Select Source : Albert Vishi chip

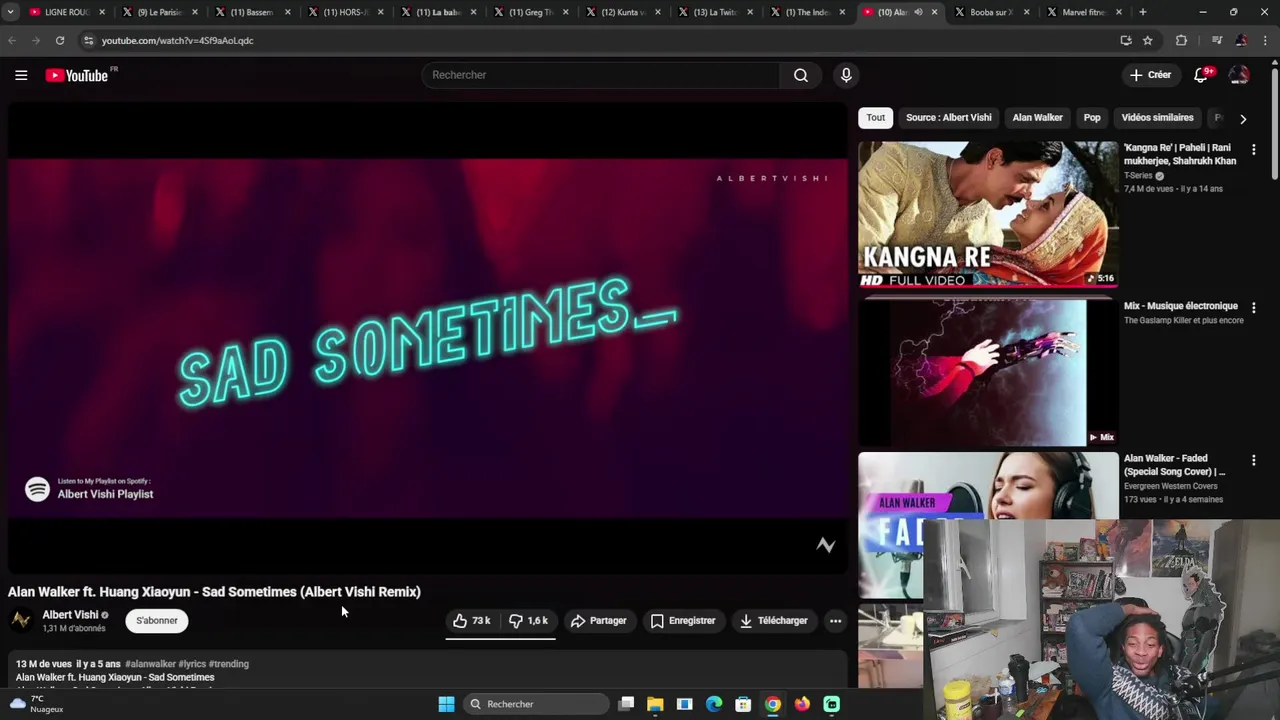coord(948,118)
